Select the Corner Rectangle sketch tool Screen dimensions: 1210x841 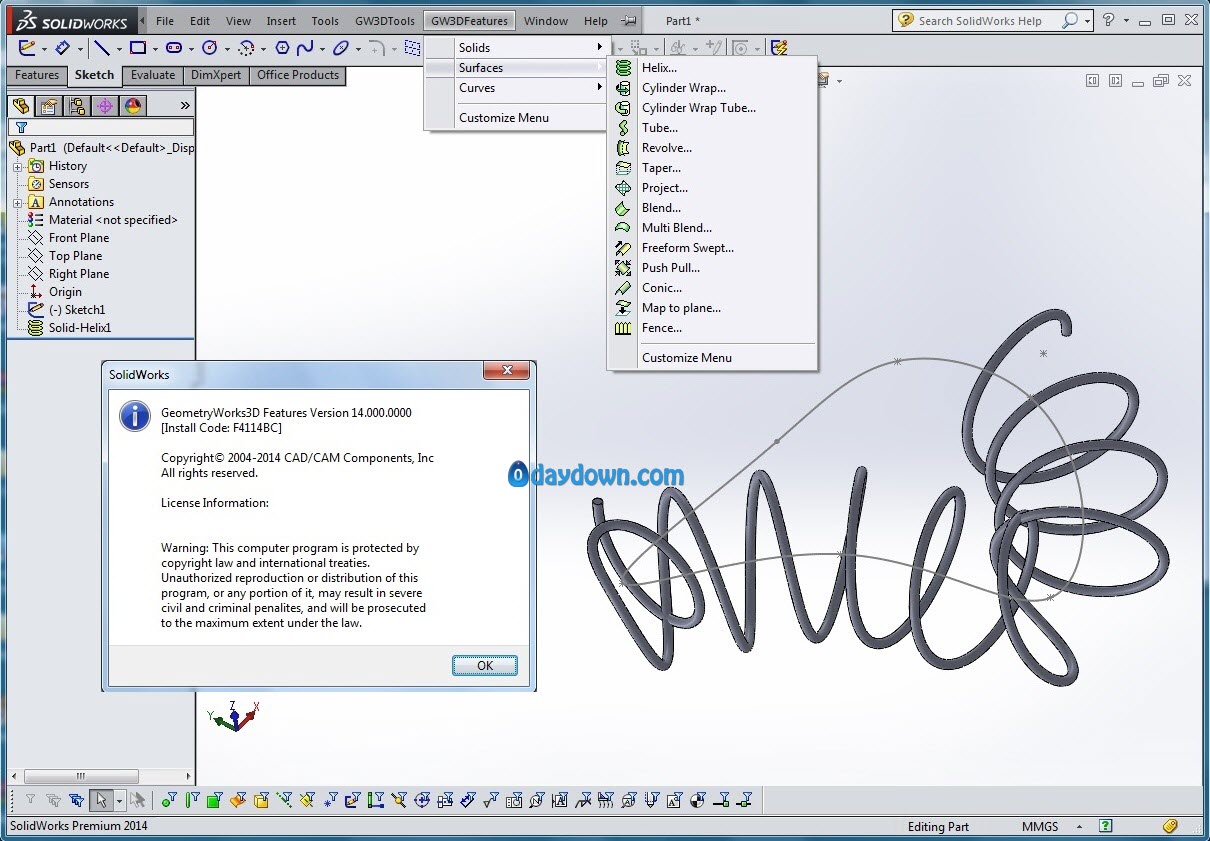pyautogui.click(x=138, y=47)
